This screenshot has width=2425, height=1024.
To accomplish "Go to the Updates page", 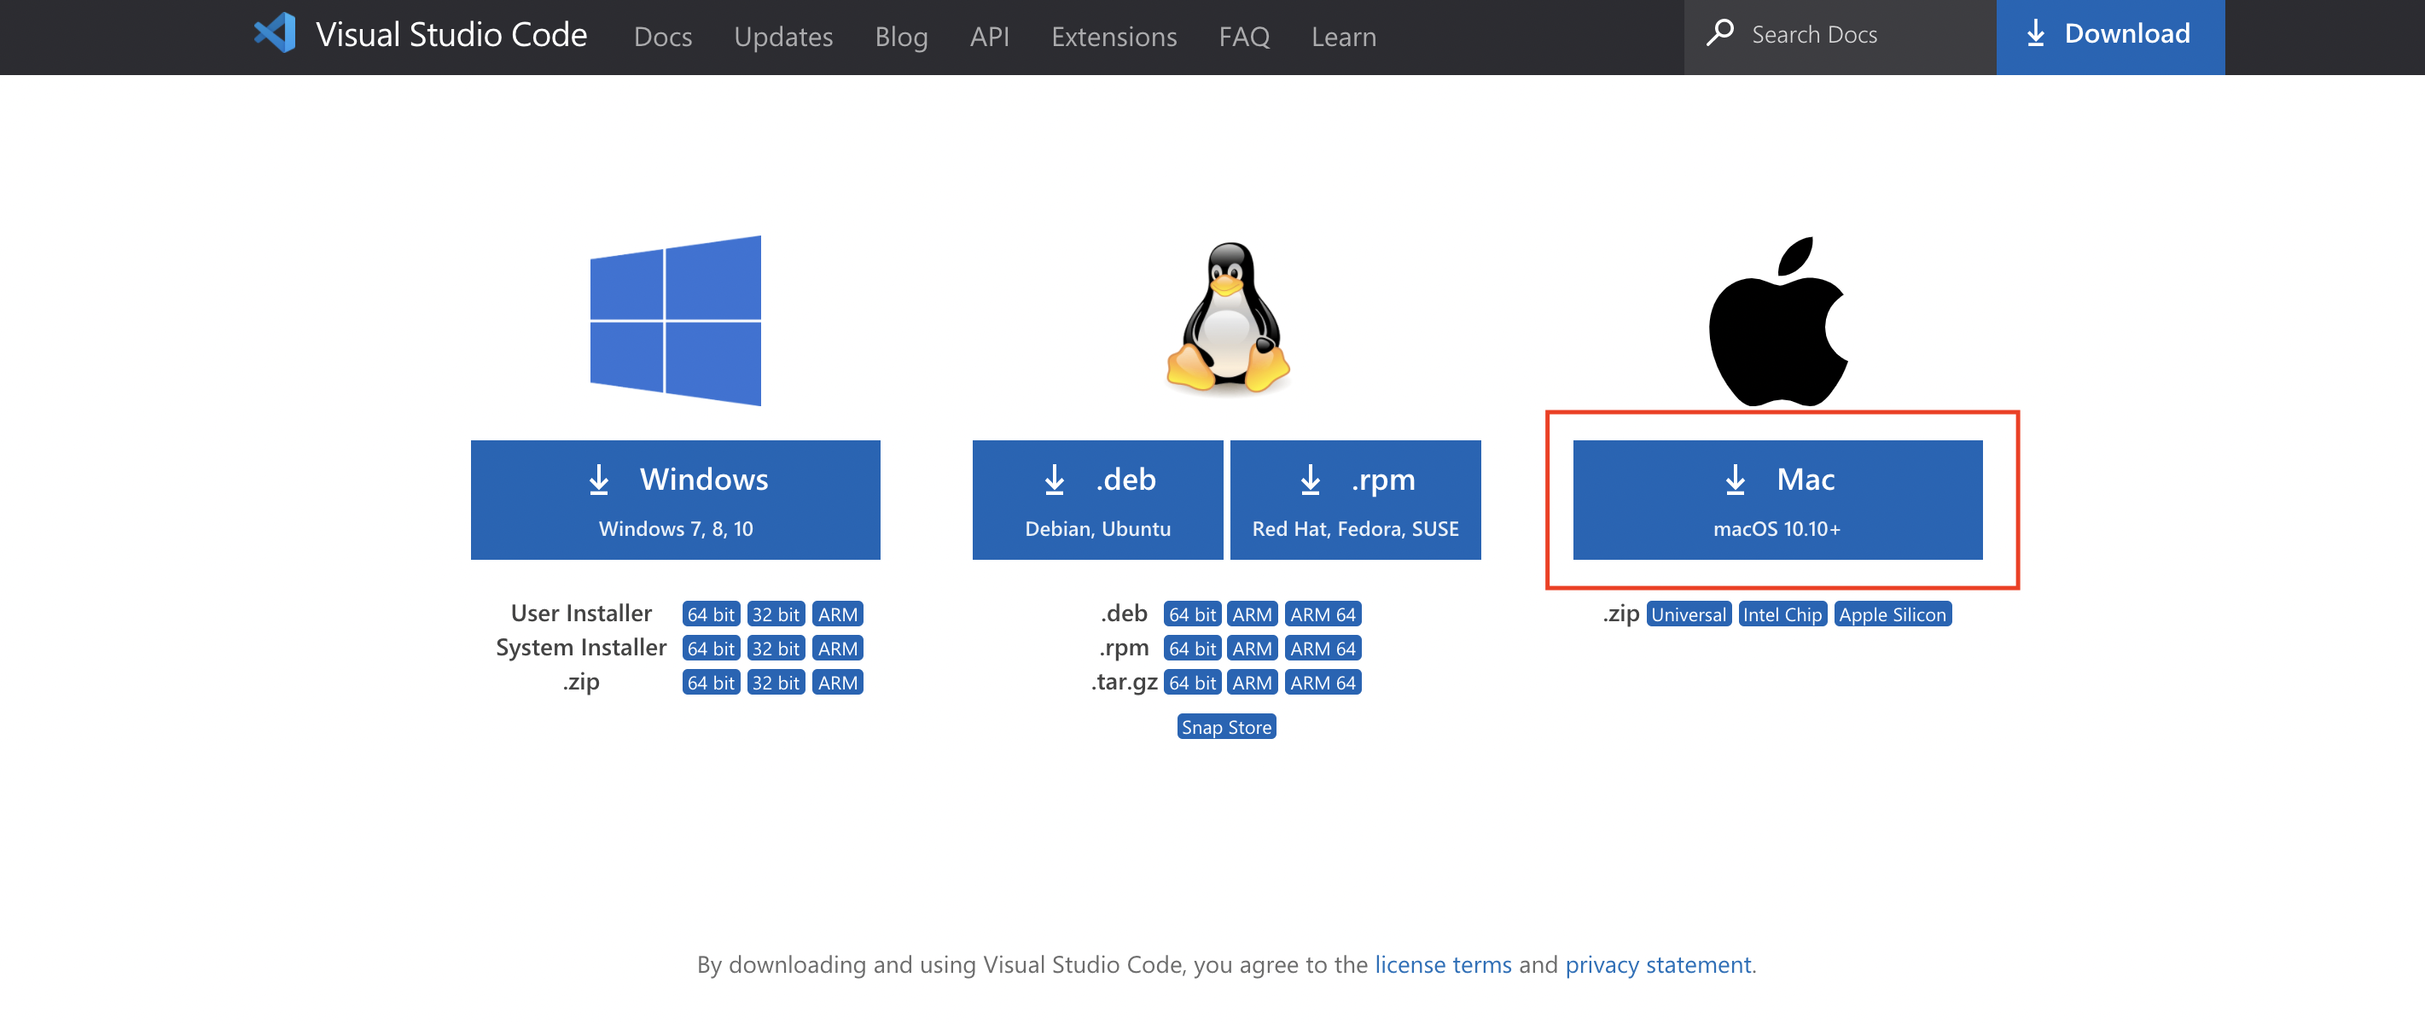I will click(783, 36).
